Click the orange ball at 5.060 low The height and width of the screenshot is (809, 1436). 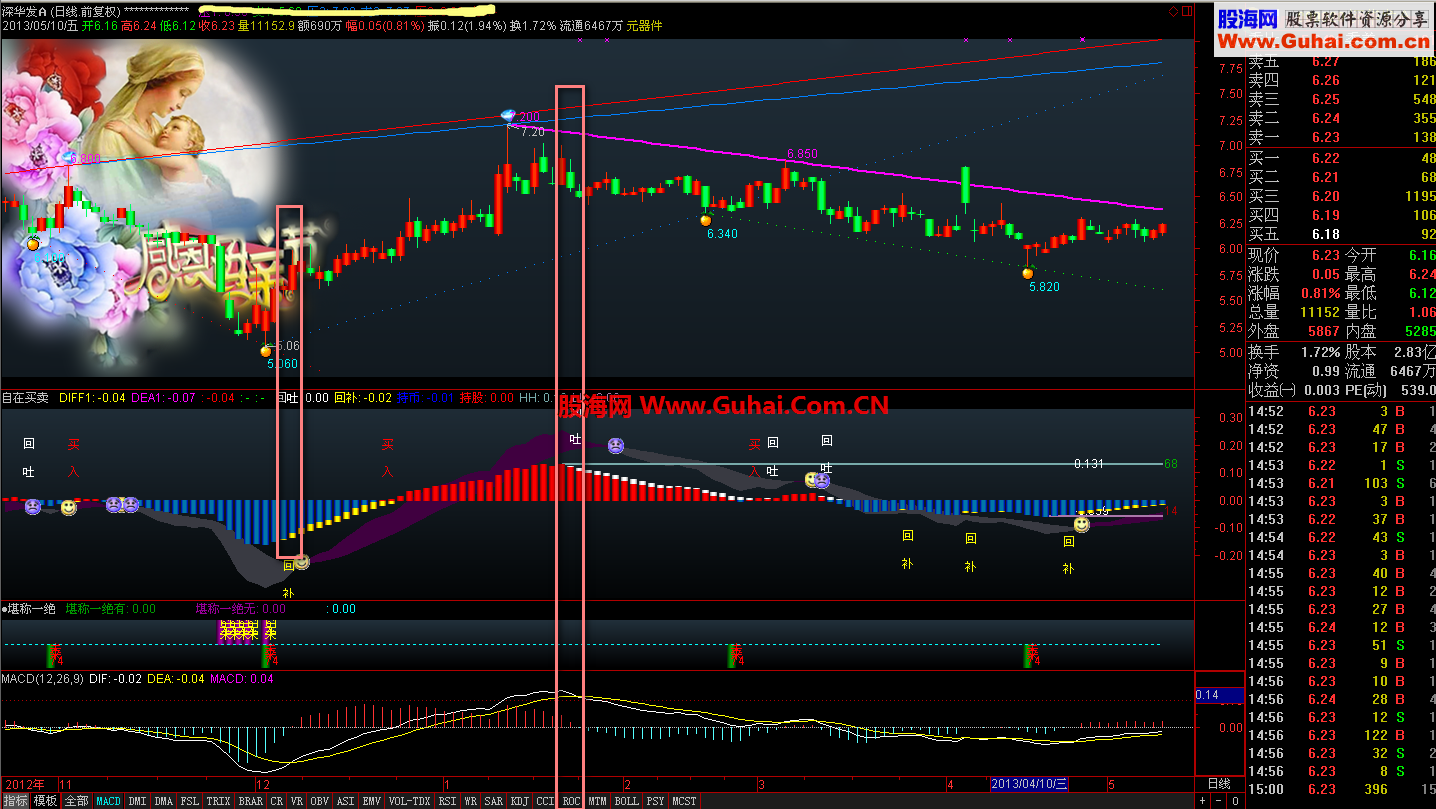pos(266,350)
